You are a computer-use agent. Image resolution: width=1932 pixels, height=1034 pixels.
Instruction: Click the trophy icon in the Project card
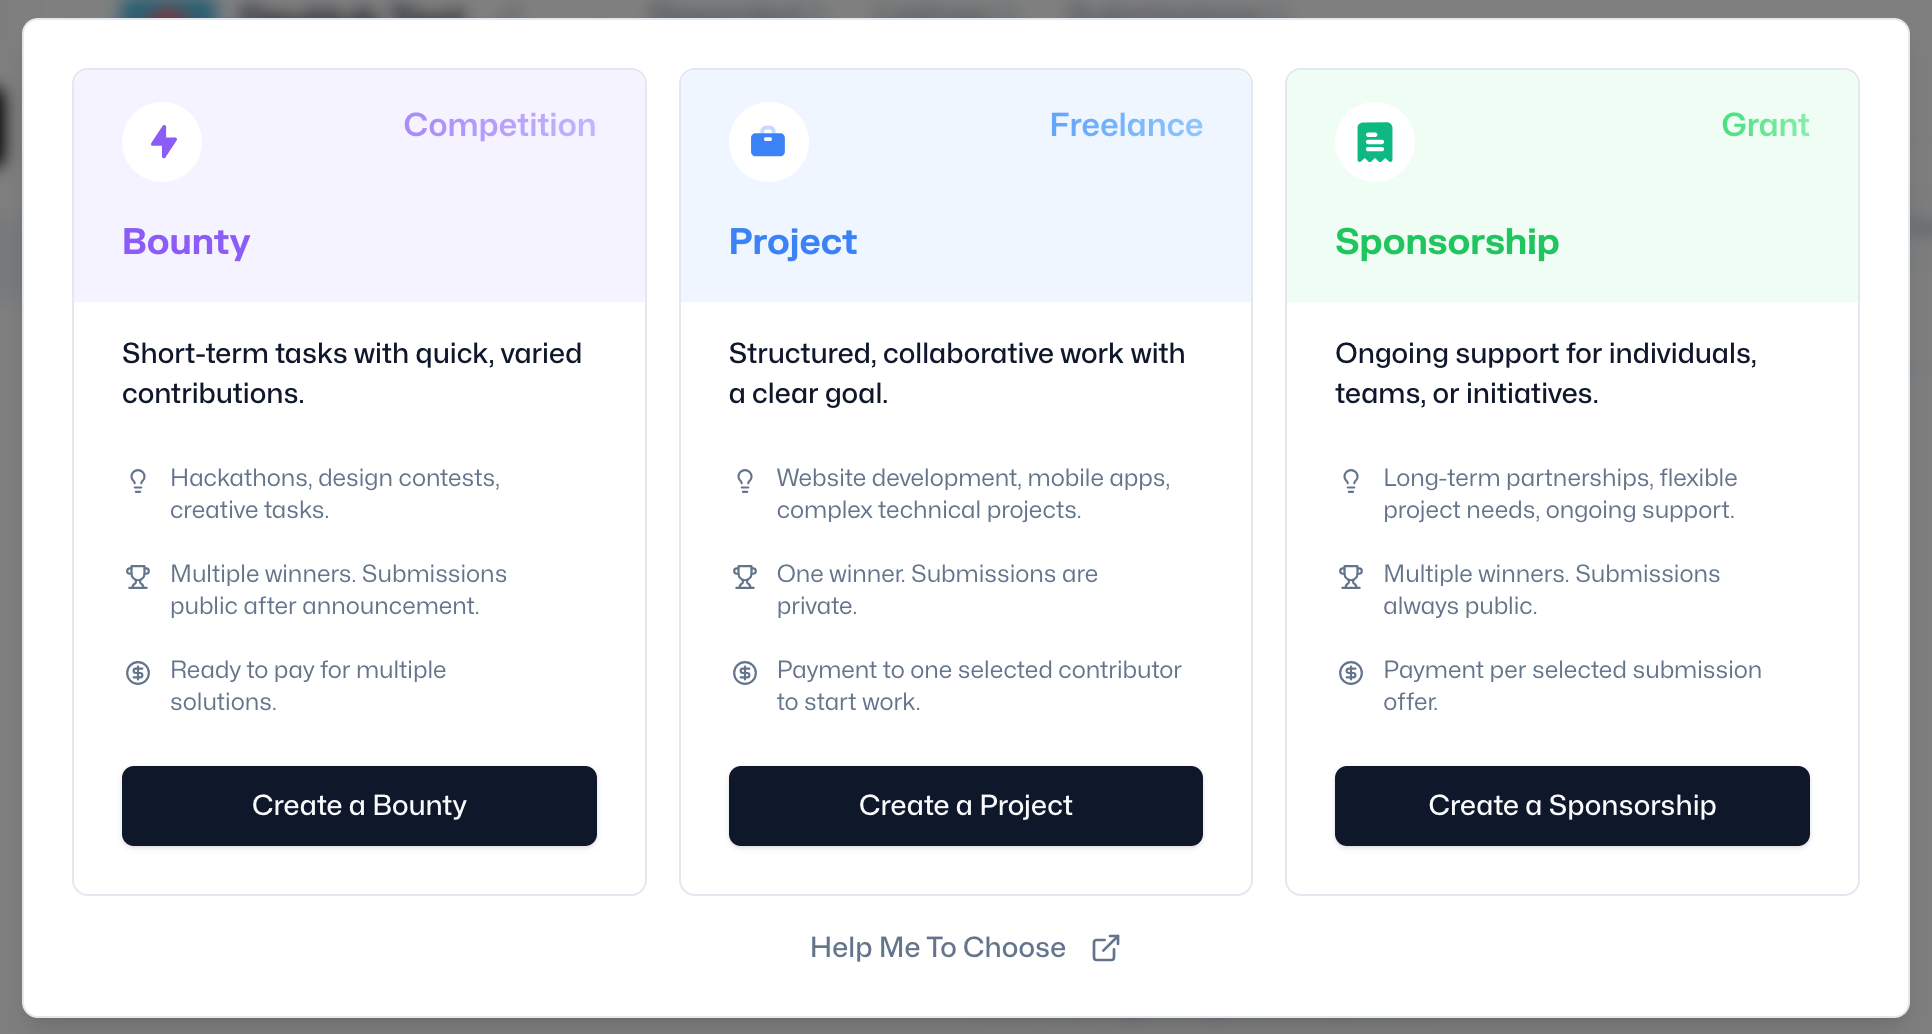coord(745,577)
